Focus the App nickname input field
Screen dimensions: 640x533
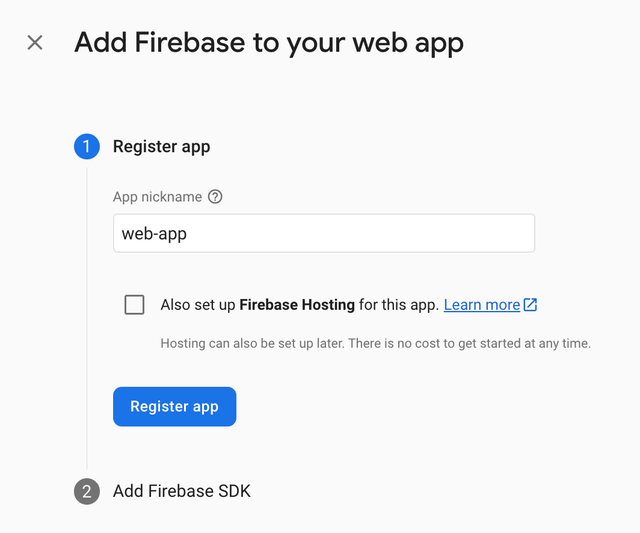(324, 233)
